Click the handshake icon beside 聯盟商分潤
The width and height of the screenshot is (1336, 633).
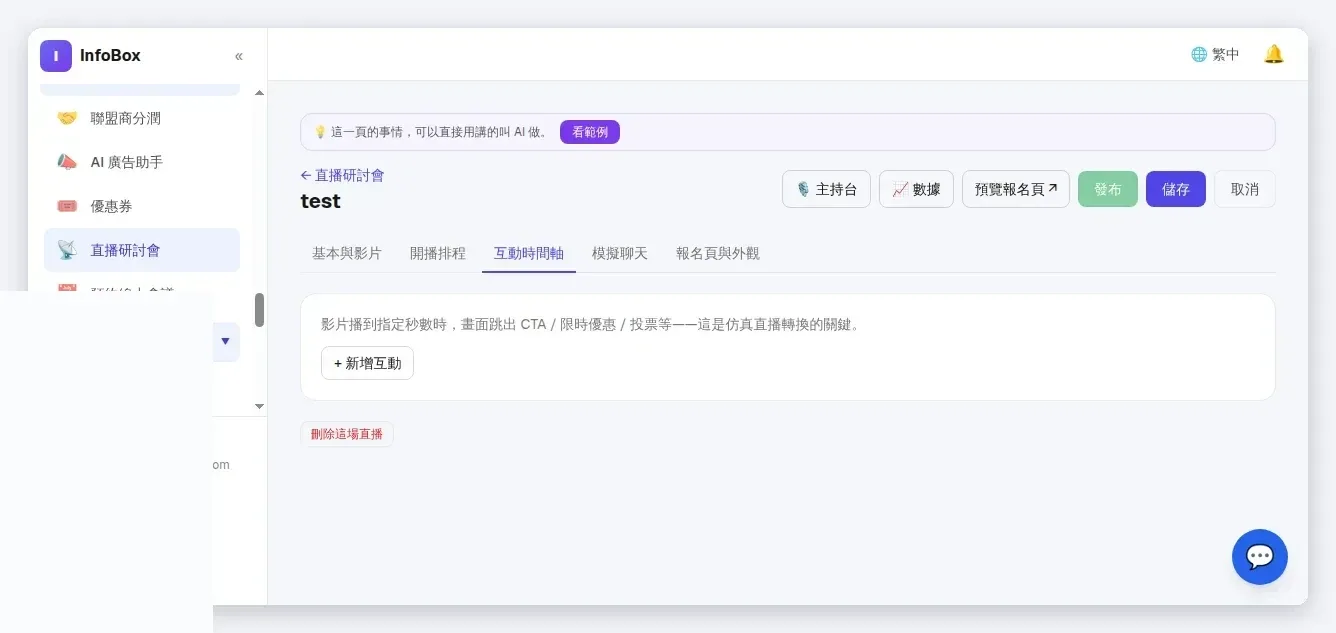(x=67, y=118)
